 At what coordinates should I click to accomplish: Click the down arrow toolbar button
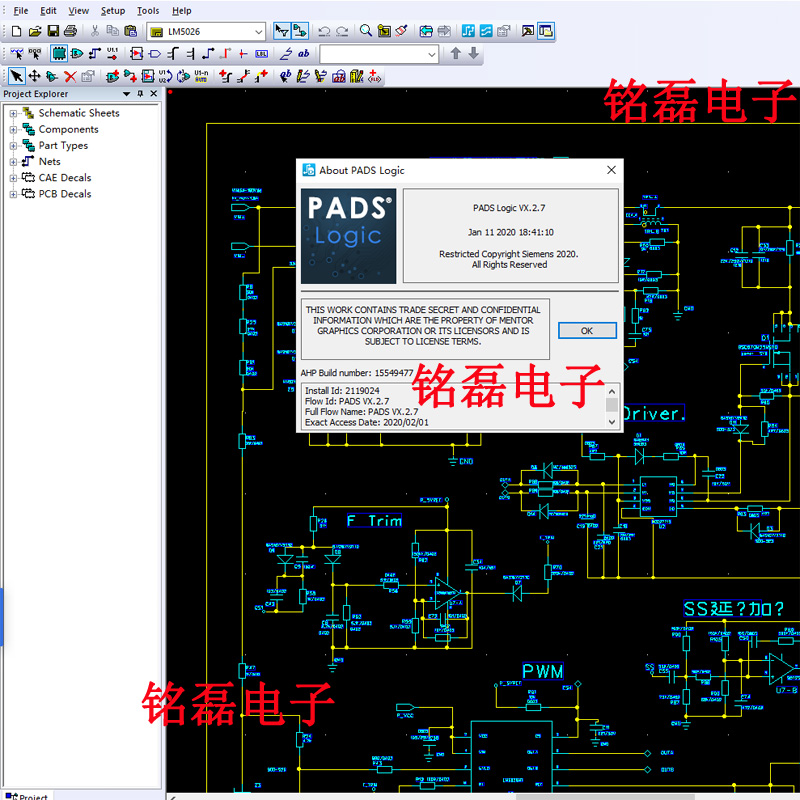click(473, 53)
